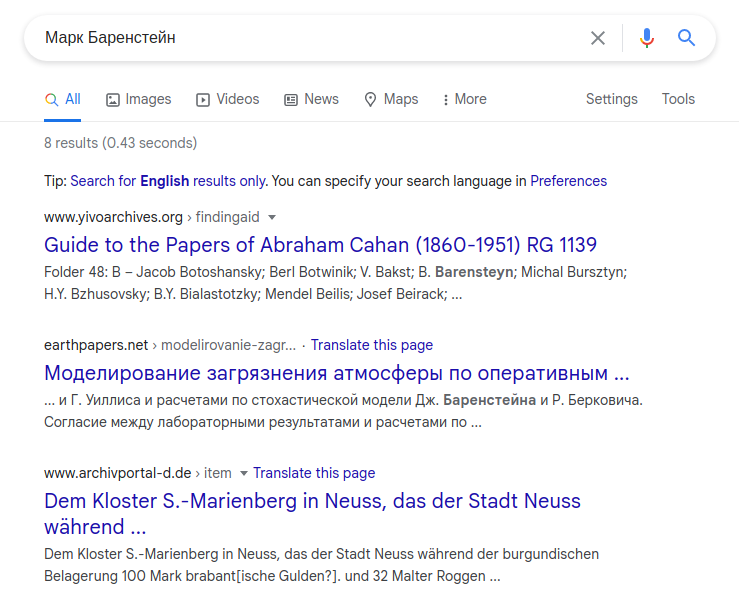The height and width of the screenshot is (606, 739).
Task: Start voice search with microphone icon
Action: (x=647, y=38)
